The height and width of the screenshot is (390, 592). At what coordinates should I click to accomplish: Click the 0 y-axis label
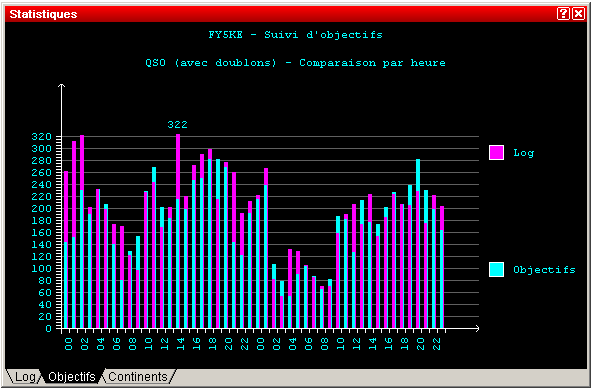pyautogui.click(x=49, y=328)
